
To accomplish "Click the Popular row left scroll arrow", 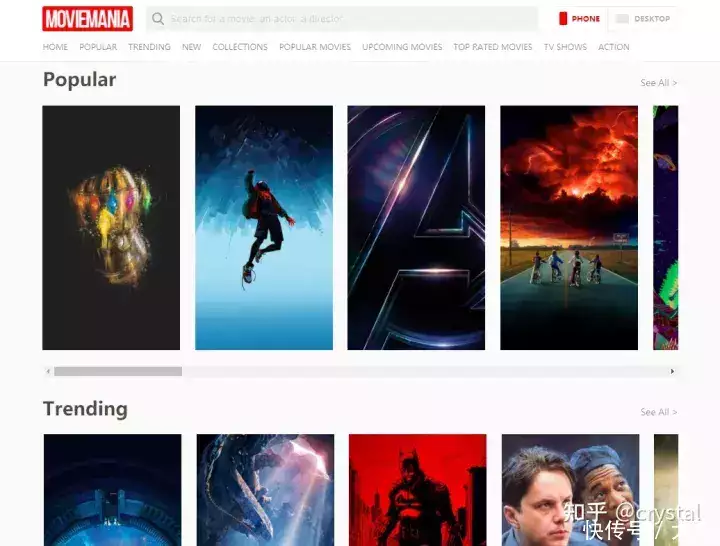I will [x=48, y=371].
